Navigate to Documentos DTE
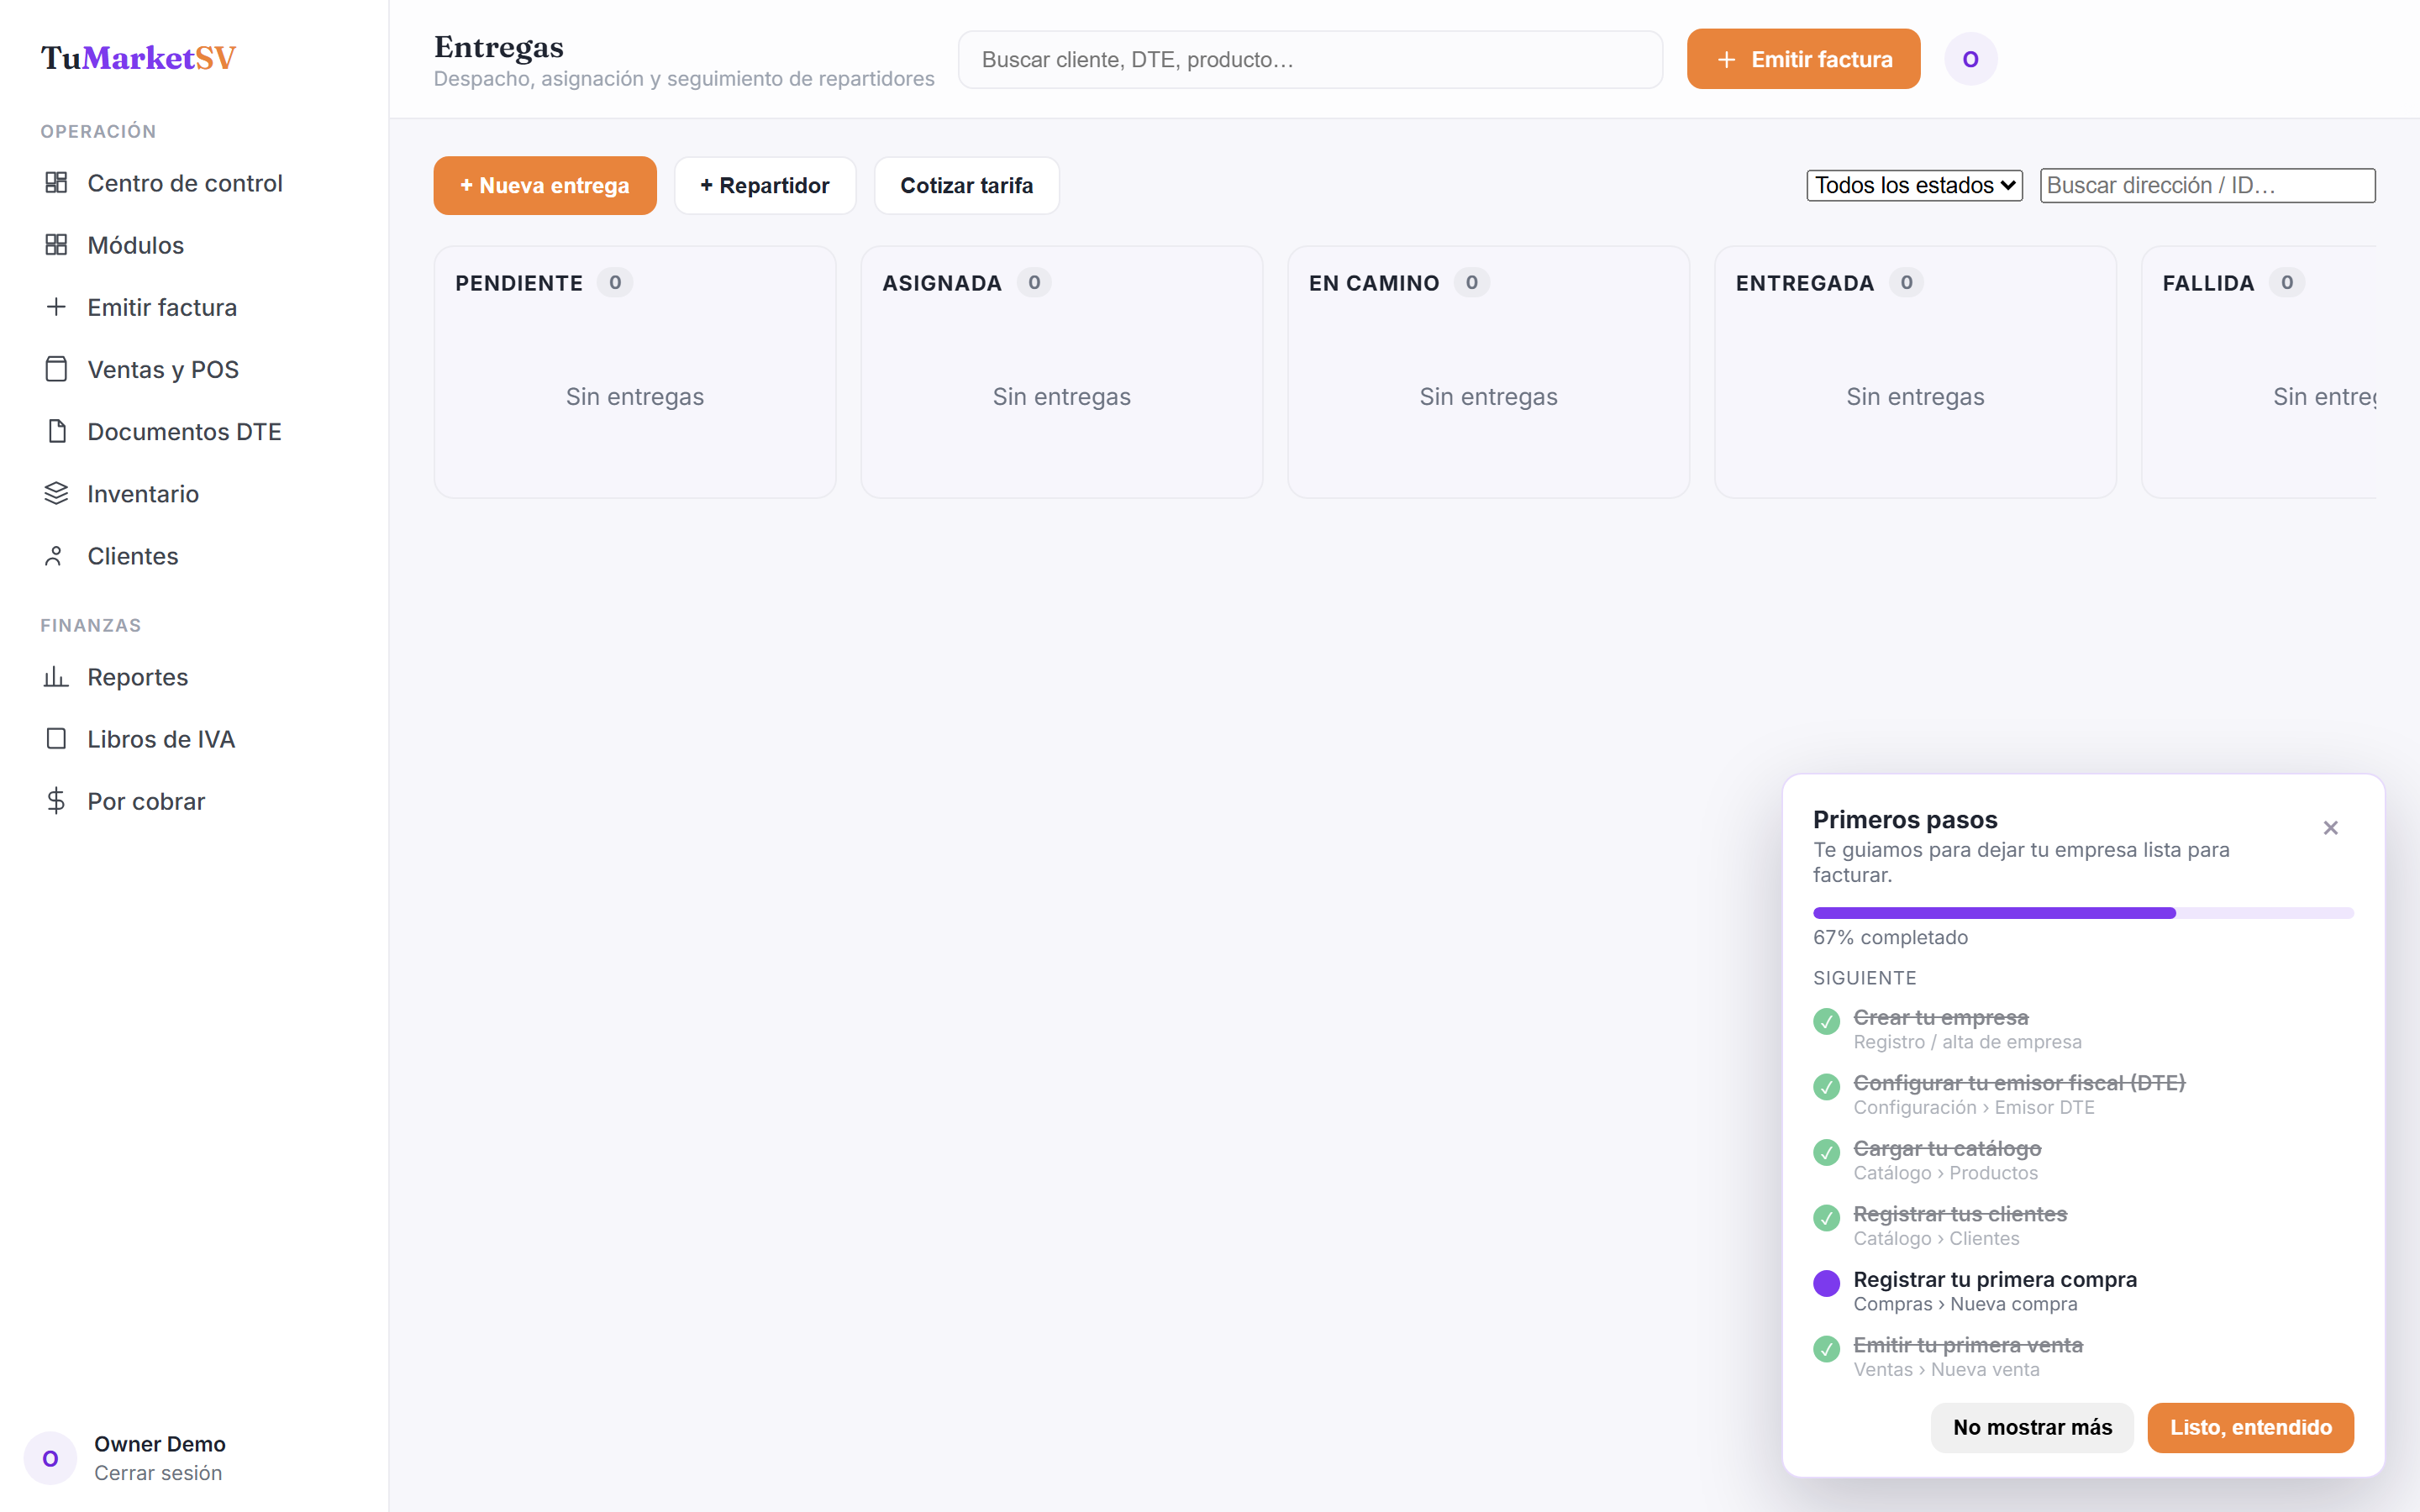This screenshot has width=2420, height=1512. tap(184, 431)
